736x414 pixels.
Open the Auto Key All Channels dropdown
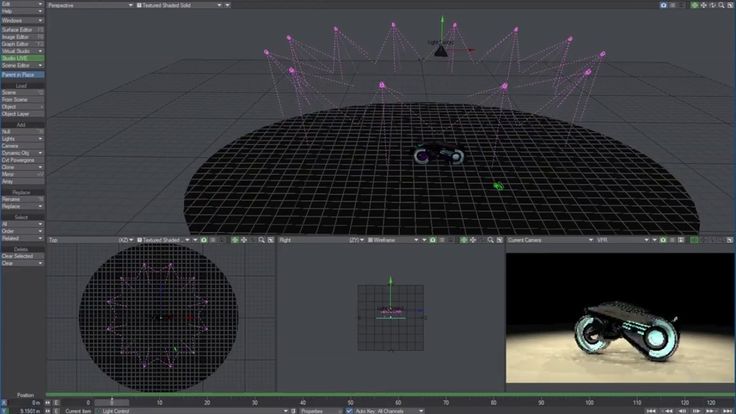pyautogui.click(x=389, y=411)
